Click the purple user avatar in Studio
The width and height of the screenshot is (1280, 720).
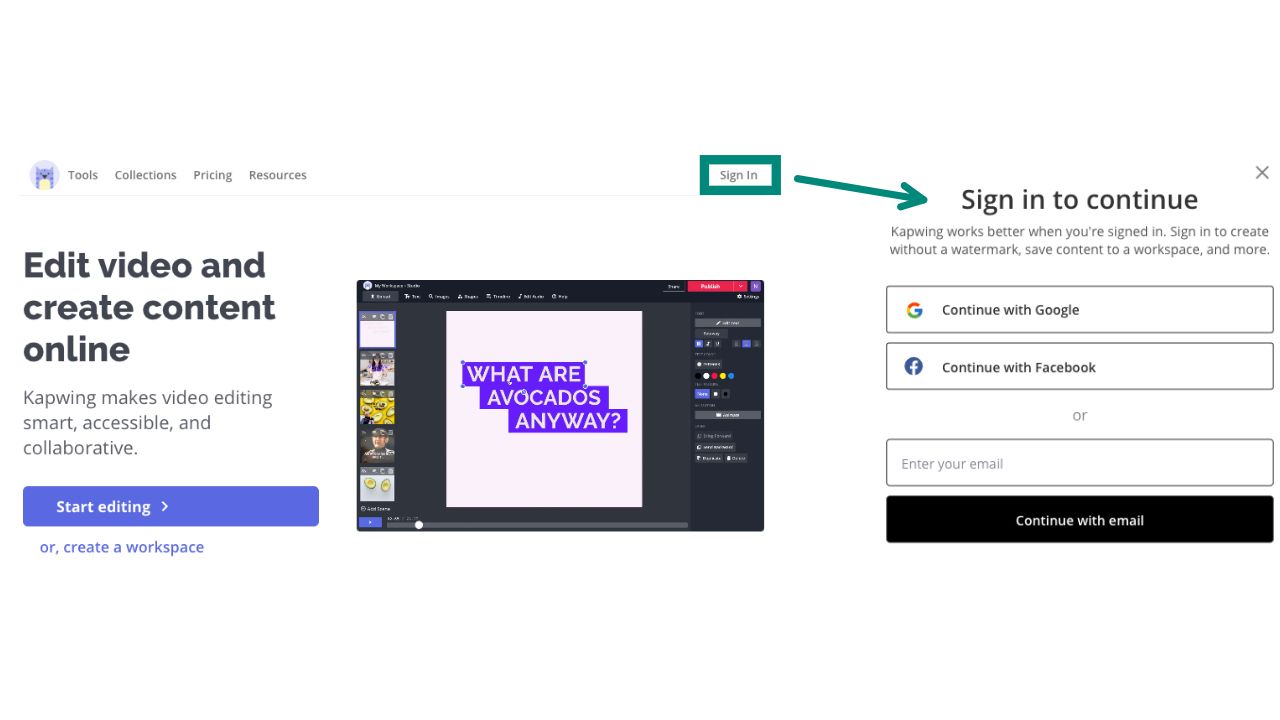coord(756,286)
